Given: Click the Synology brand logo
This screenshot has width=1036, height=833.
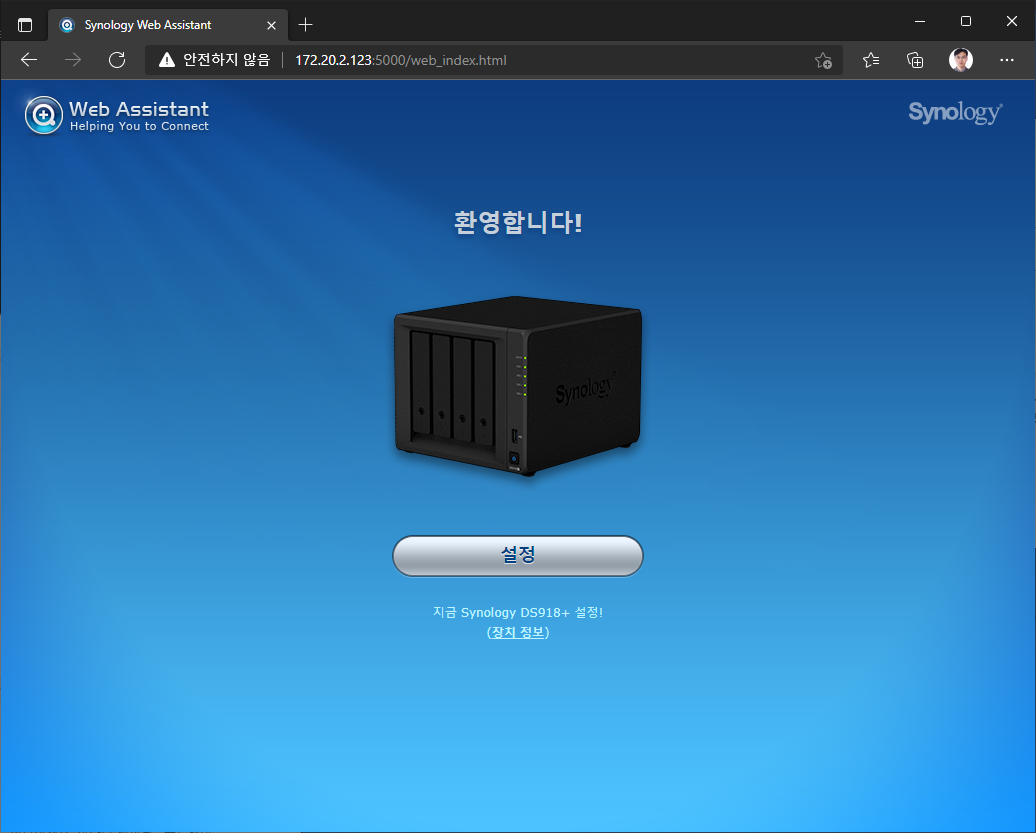Looking at the screenshot, I should [955, 112].
